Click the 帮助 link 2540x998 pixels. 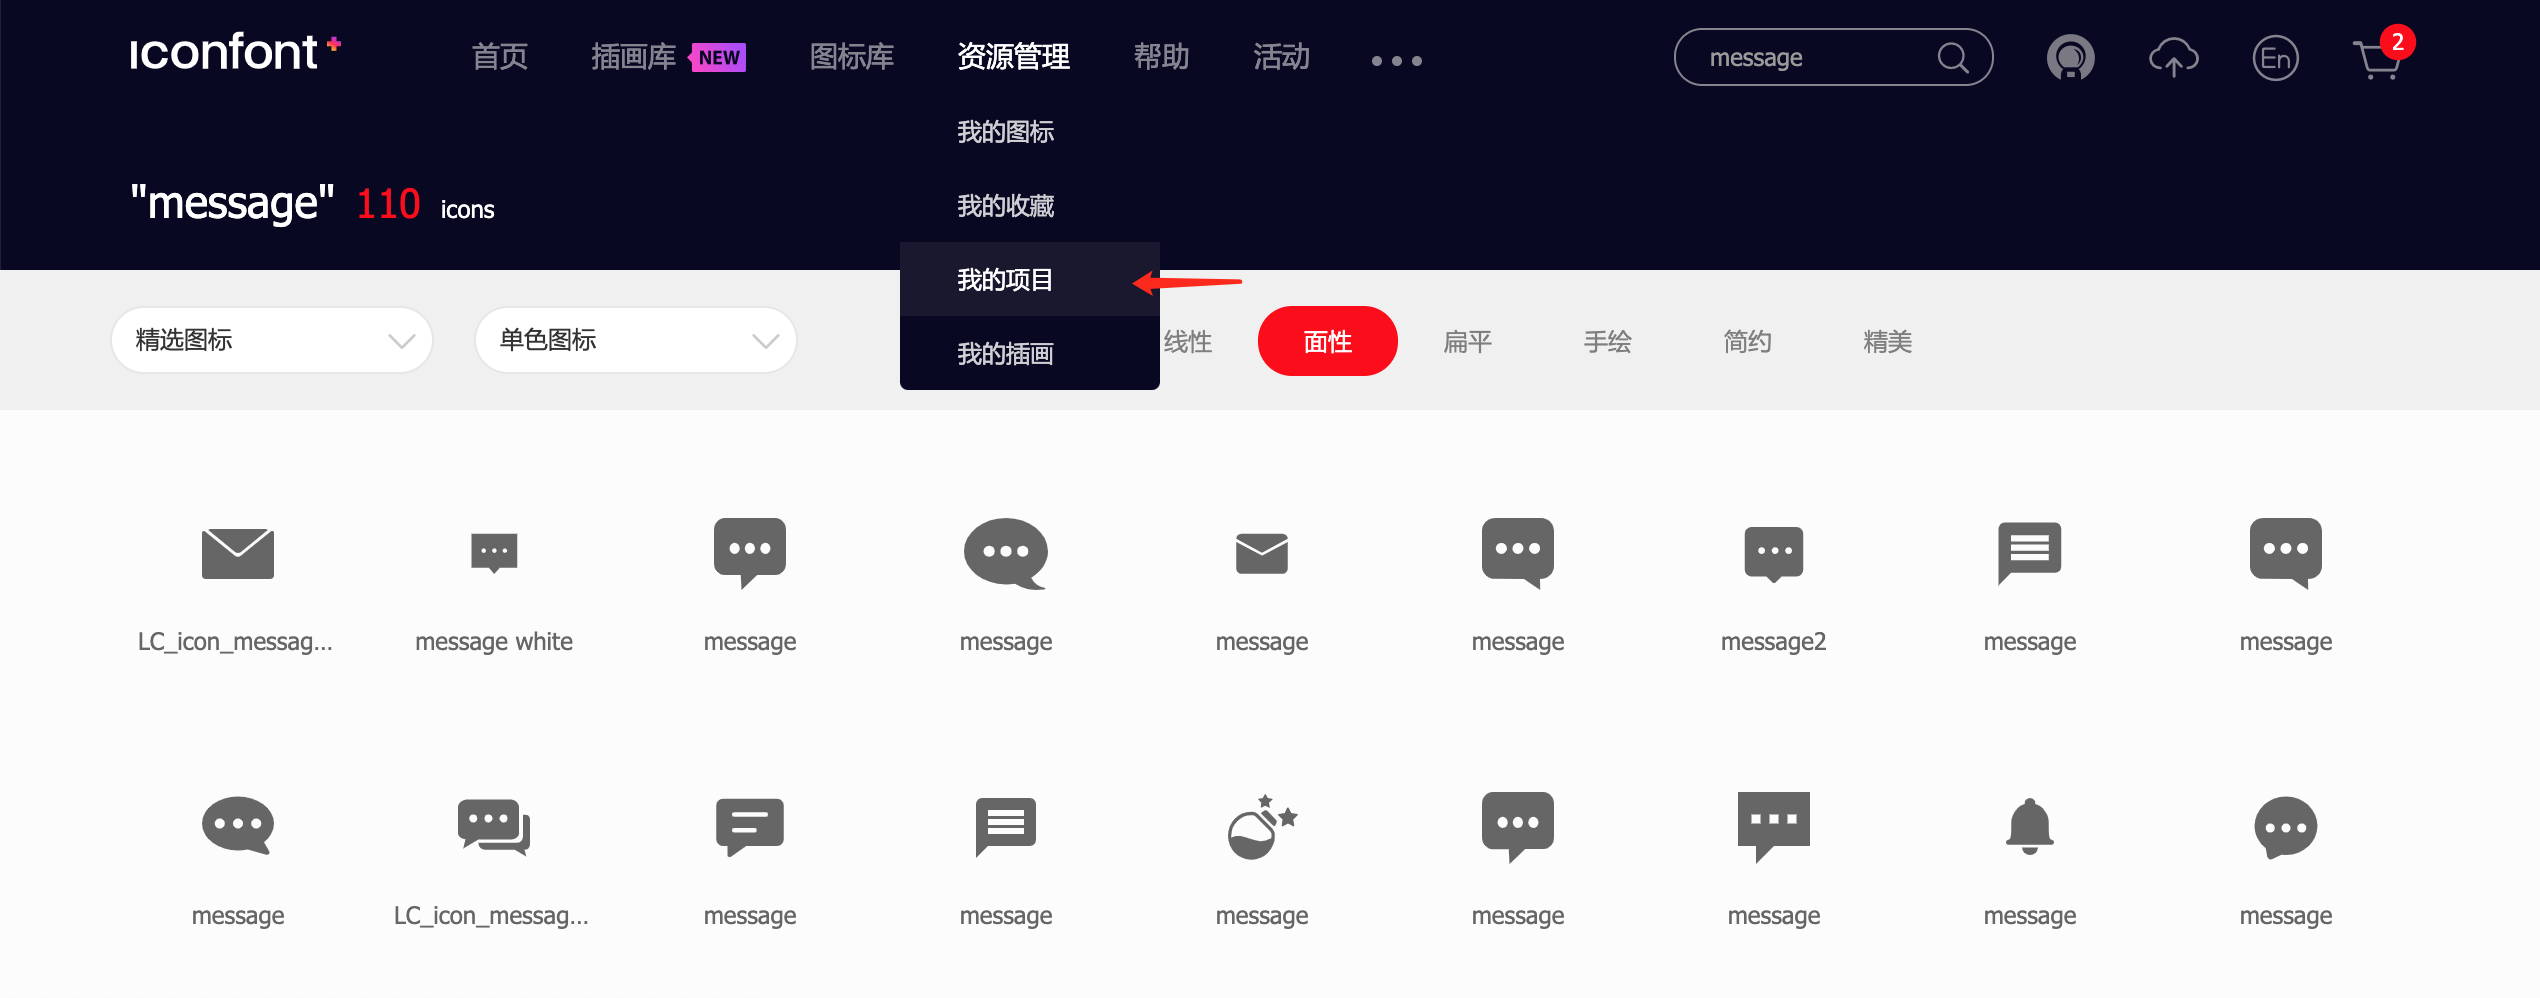(1160, 57)
